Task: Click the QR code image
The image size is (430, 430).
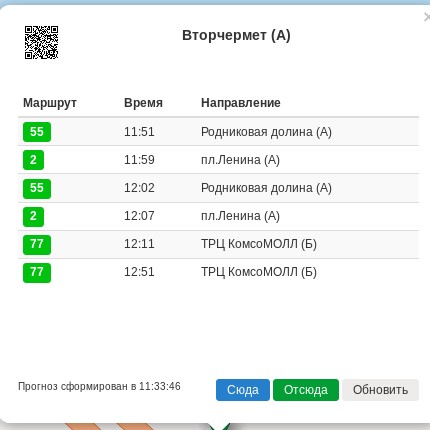Action: (x=41, y=42)
